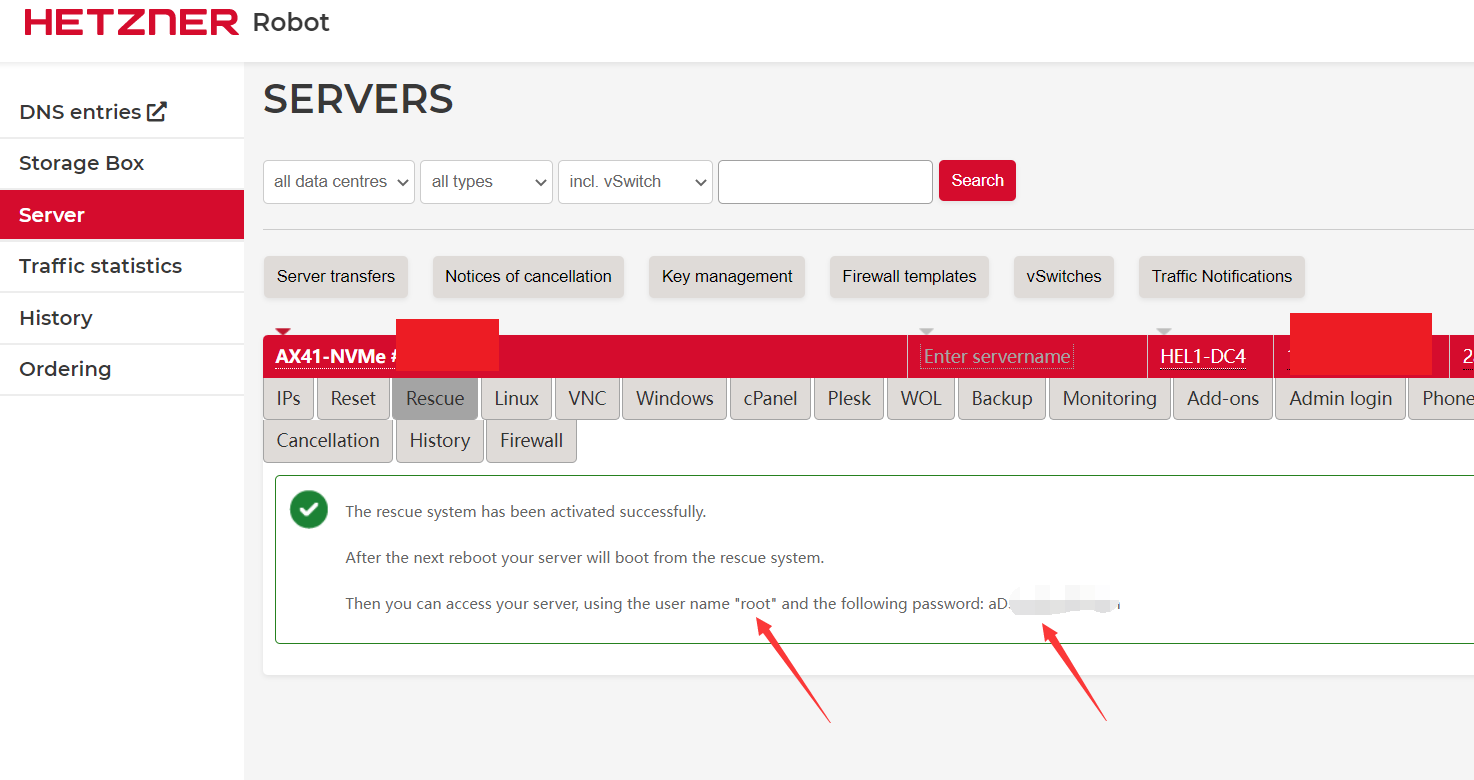Click the text 'The rescue system has been activated successfully.'
The width and height of the screenshot is (1474, 780).
526,511
